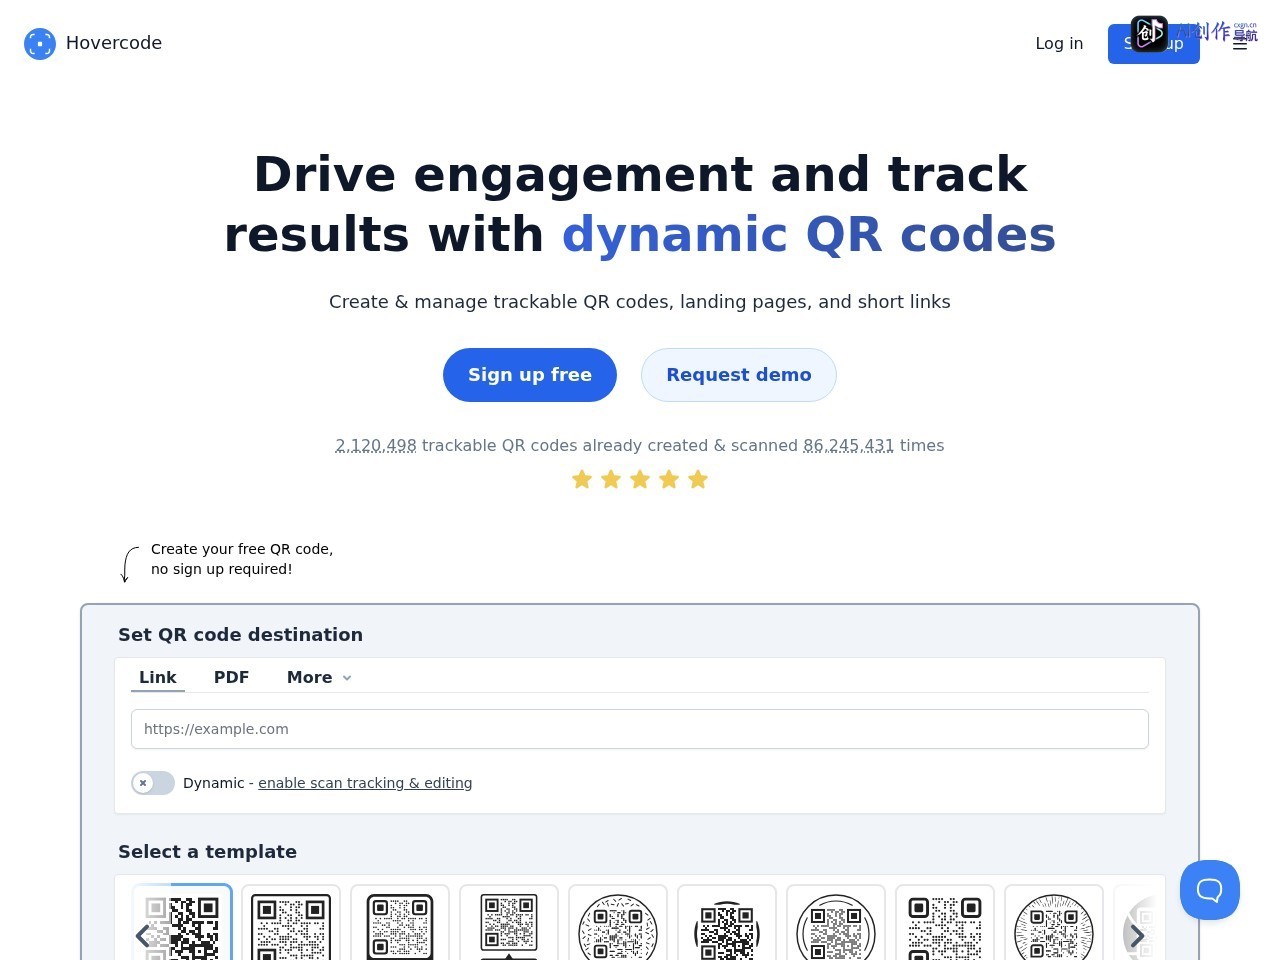Toggle the Dynamic QR code switch
Image resolution: width=1280 pixels, height=960 pixels.
point(153,783)
